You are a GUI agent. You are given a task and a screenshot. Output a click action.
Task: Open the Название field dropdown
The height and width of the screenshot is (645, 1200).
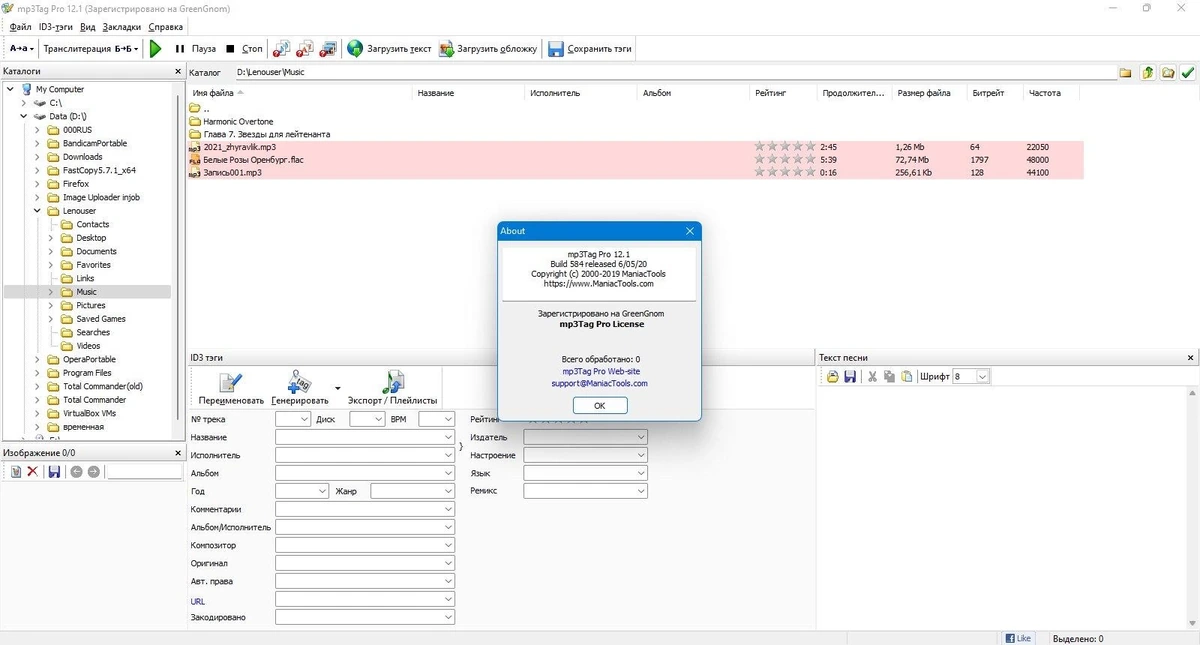[x=448, y=437]
